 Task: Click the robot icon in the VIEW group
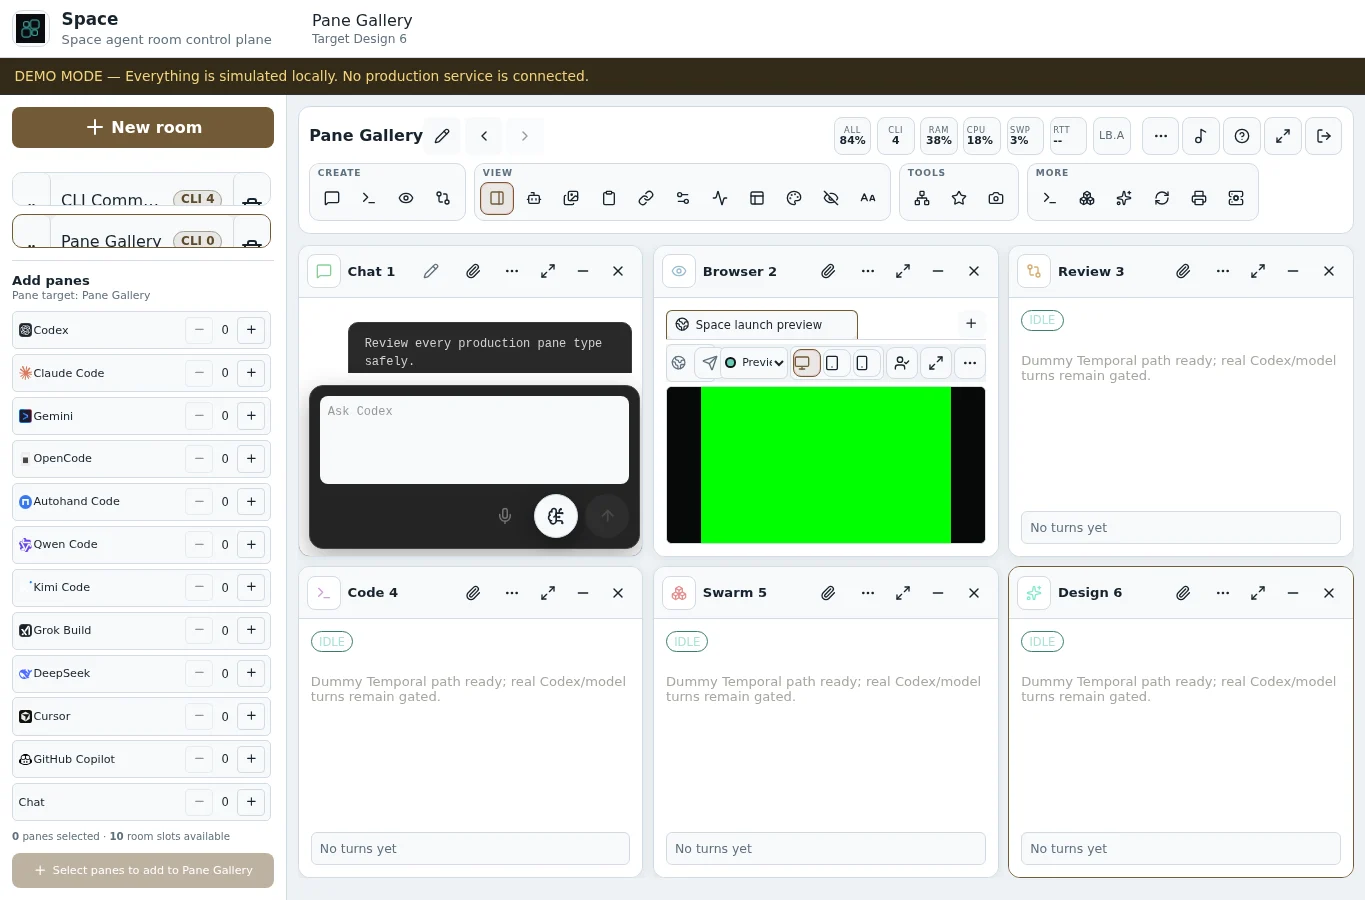(x=534, y=198)
